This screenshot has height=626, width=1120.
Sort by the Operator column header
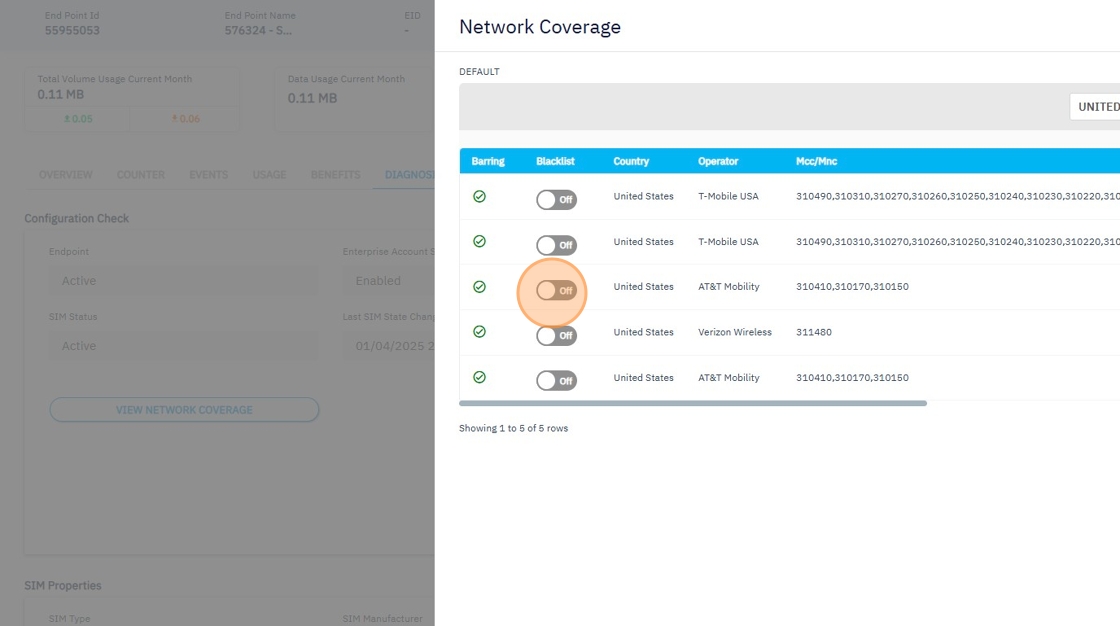(718, 162)
